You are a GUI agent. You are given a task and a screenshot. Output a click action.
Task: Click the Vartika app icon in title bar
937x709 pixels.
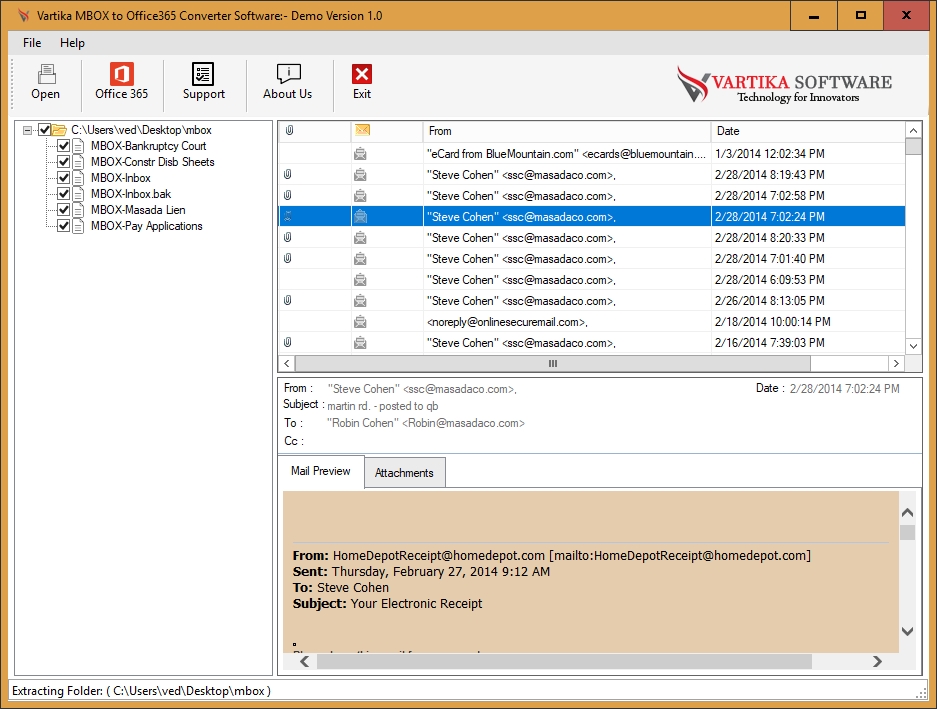pos(23,16)
